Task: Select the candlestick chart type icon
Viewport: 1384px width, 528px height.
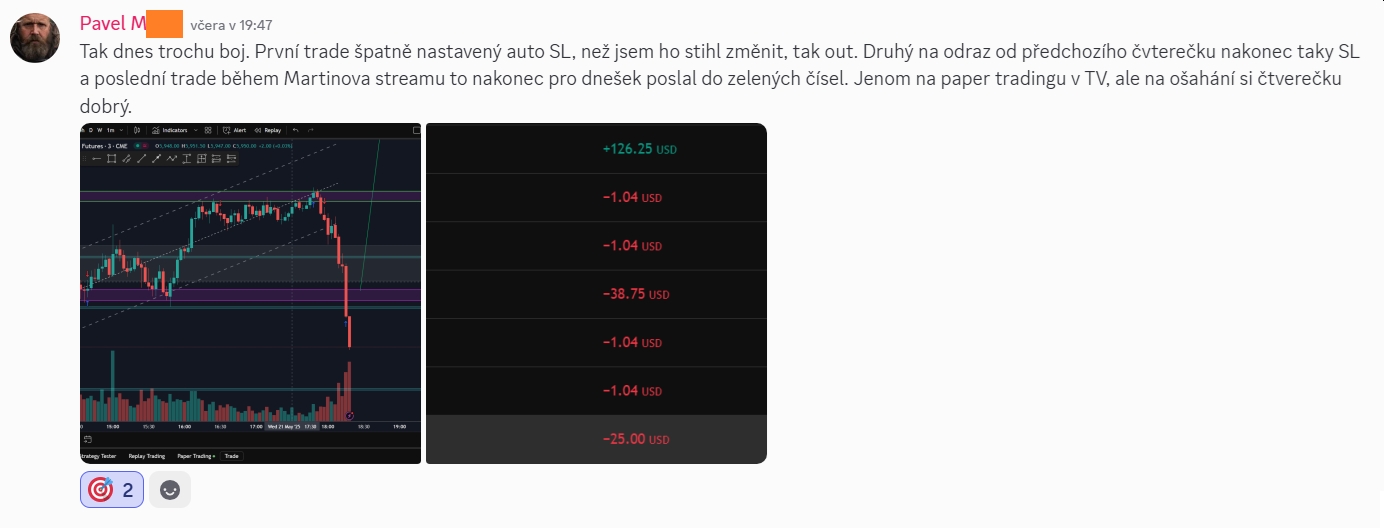Action: coord(137,130)
